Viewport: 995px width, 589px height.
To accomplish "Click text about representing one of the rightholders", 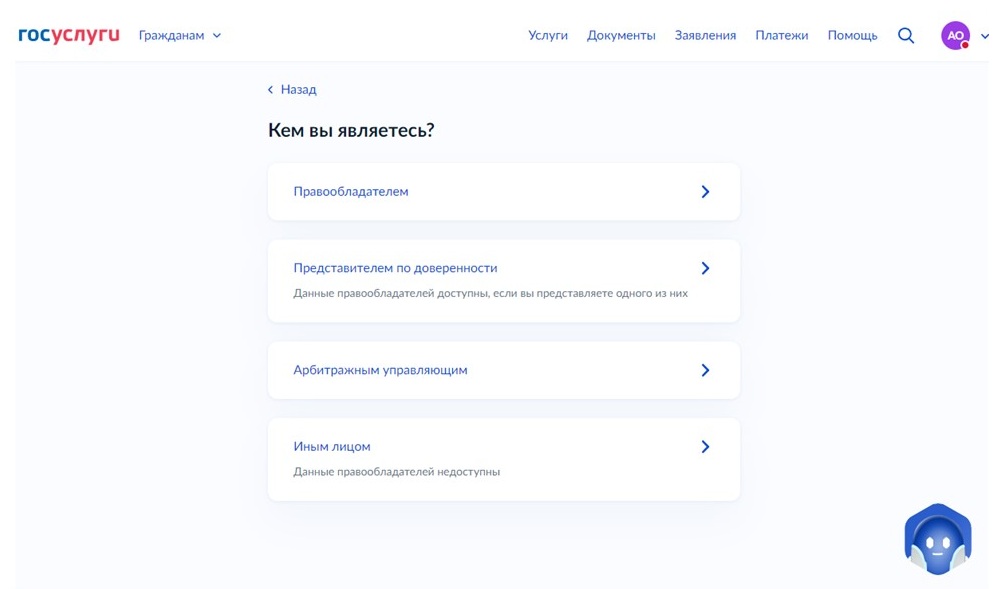I will coord(491,293).
